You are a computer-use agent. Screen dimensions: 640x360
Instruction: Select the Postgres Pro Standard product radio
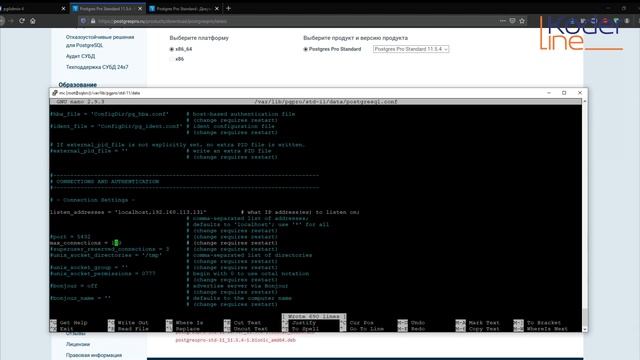[x=305, y=49]
